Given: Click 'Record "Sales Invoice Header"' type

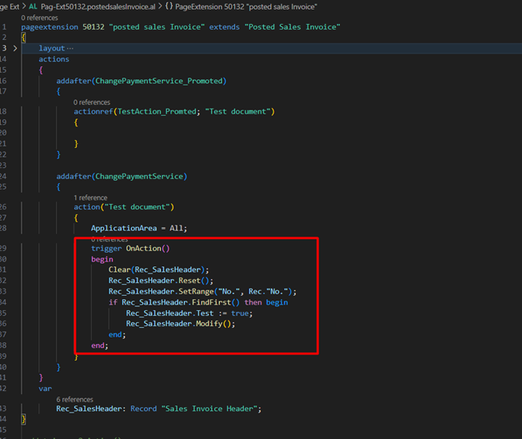Looking at the screenshot, I should [x=194, y=409].
